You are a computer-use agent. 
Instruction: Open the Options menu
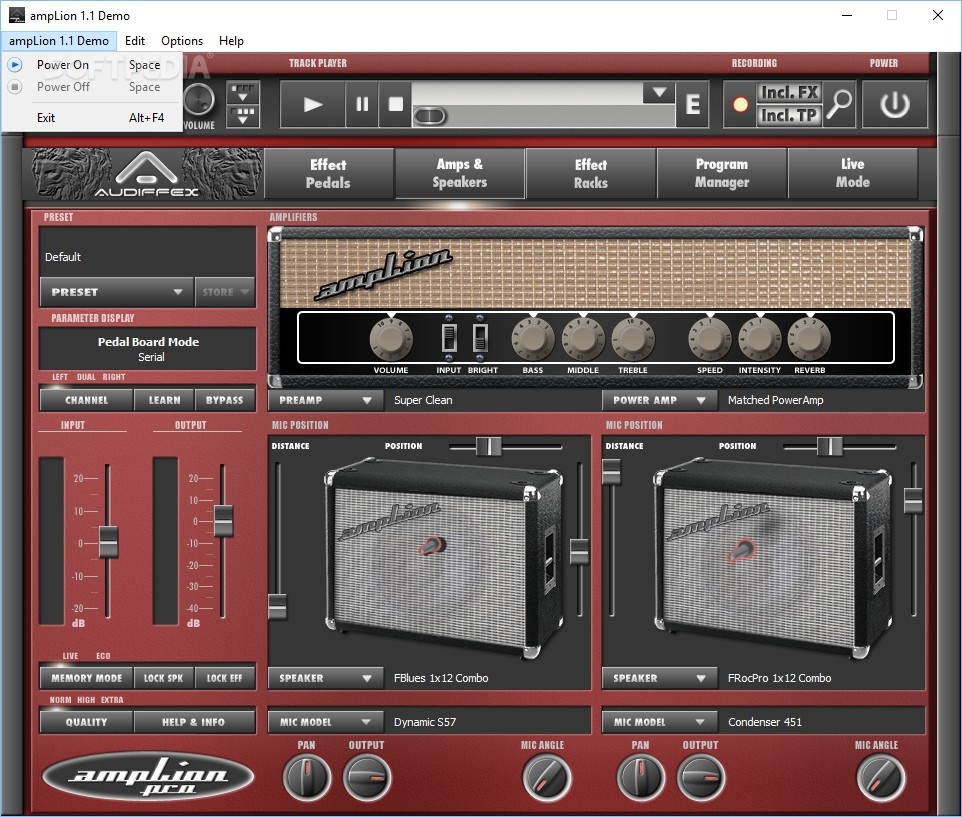[x=182, y=40]
